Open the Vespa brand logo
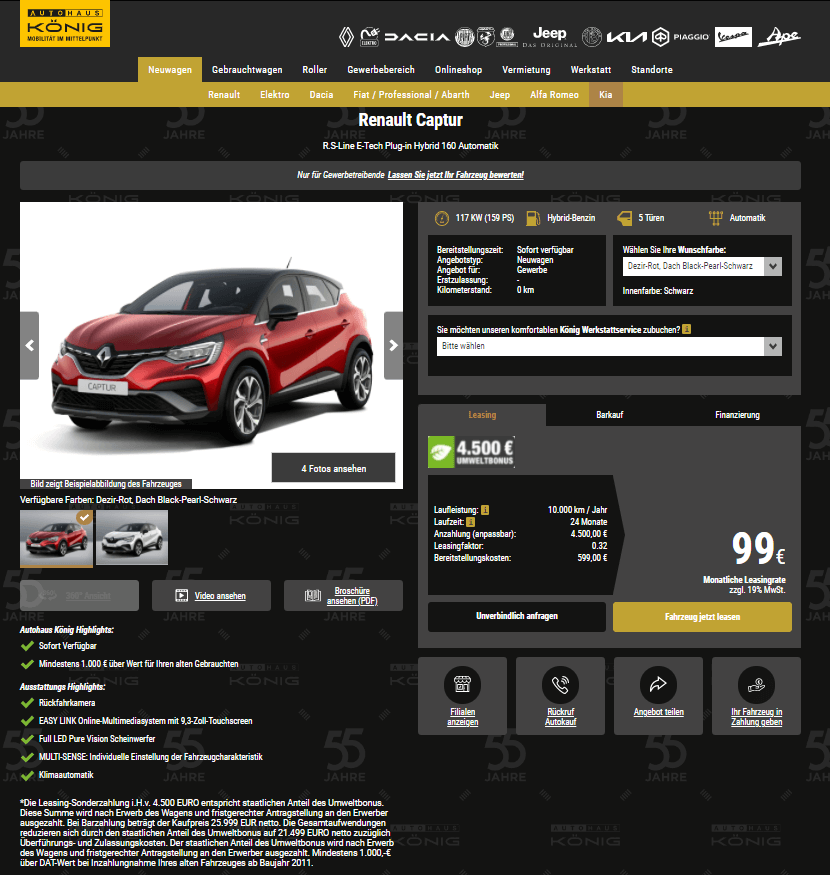 (x=733, y=37)
